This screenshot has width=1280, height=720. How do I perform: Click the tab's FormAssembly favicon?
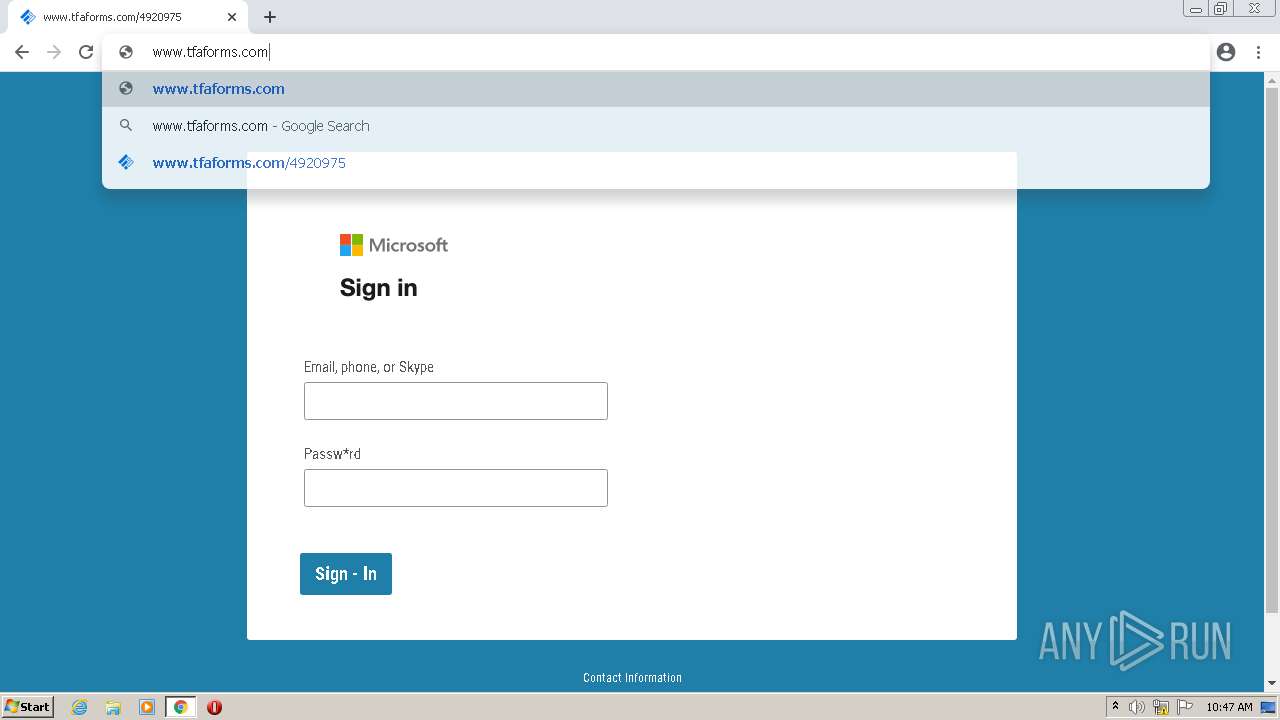tap(28, 17)
